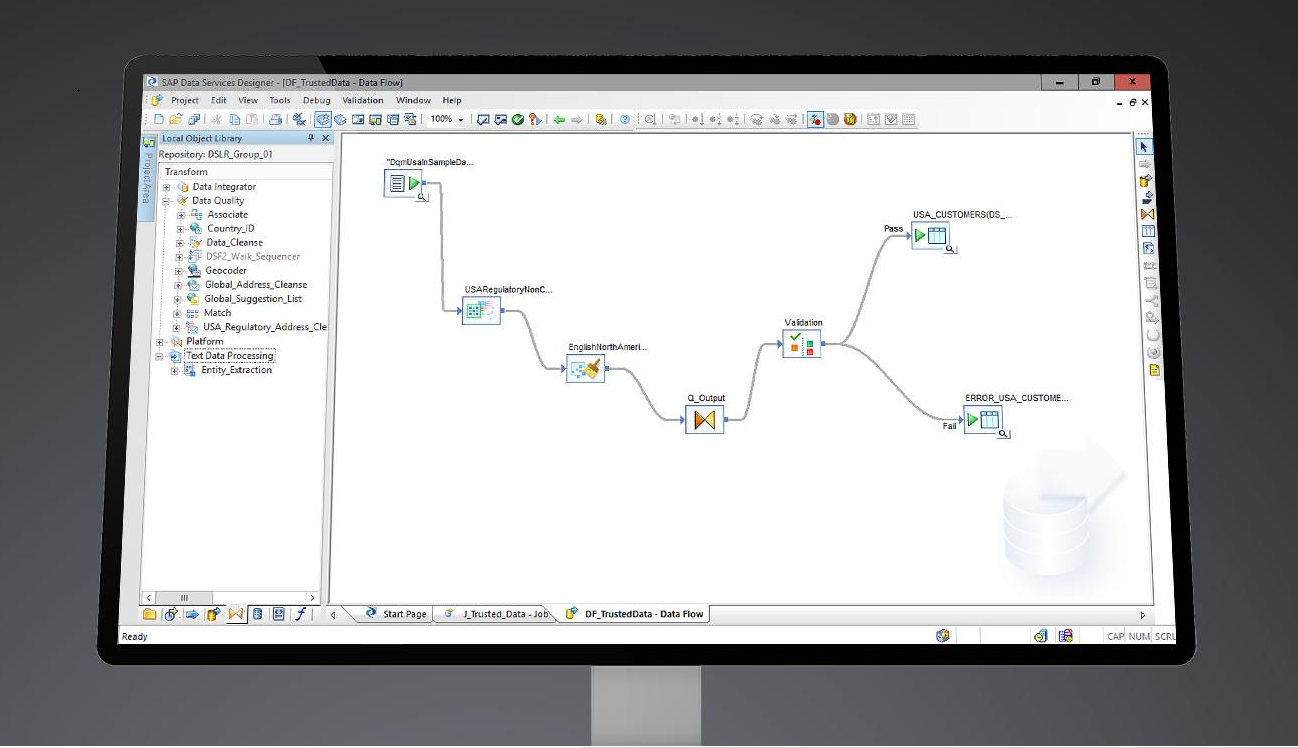Select the DF_TrustedData - Data Flow tab
Screen dimensions: 1298x748
pos(634,614)
